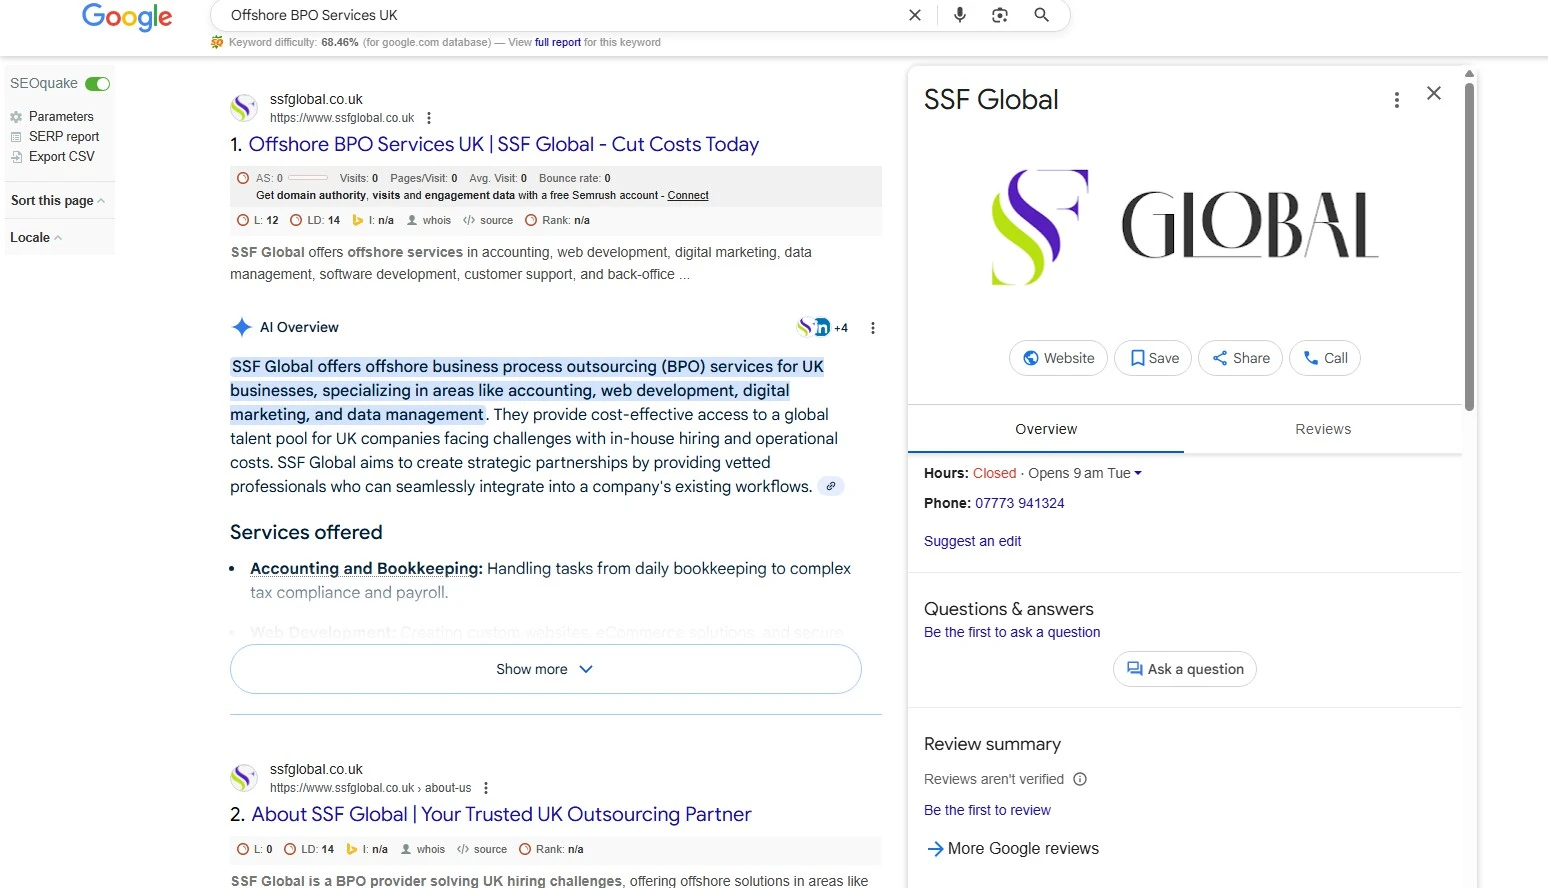Open three-dot menu of AI Overview
Image resolution: width=1548 pixels, height=888 pixels.
click(873, 328)
